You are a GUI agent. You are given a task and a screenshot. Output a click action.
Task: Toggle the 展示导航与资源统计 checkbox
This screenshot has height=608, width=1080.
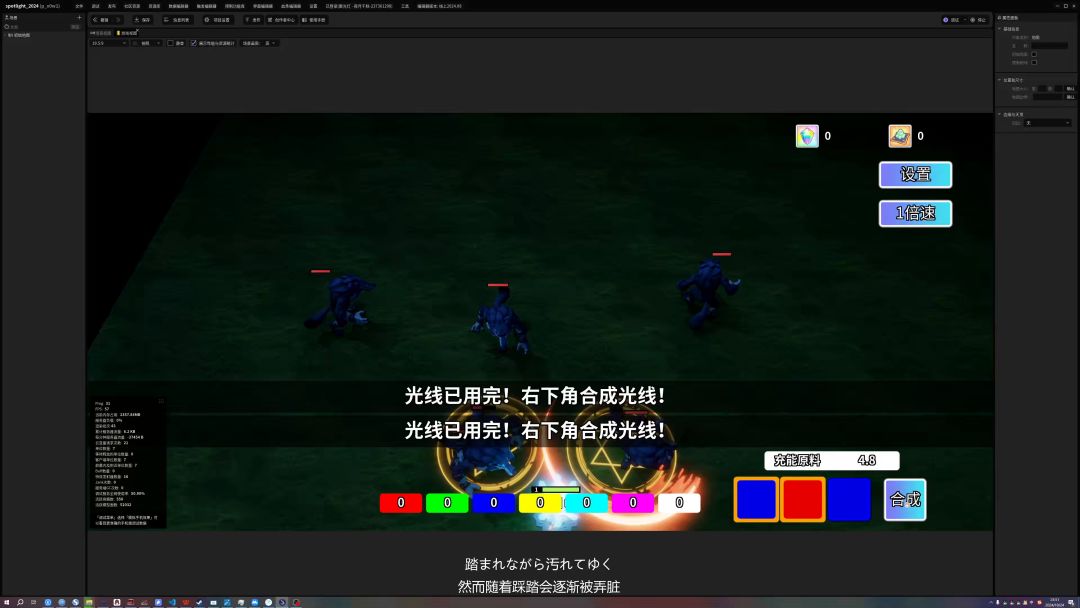(194, 43)
